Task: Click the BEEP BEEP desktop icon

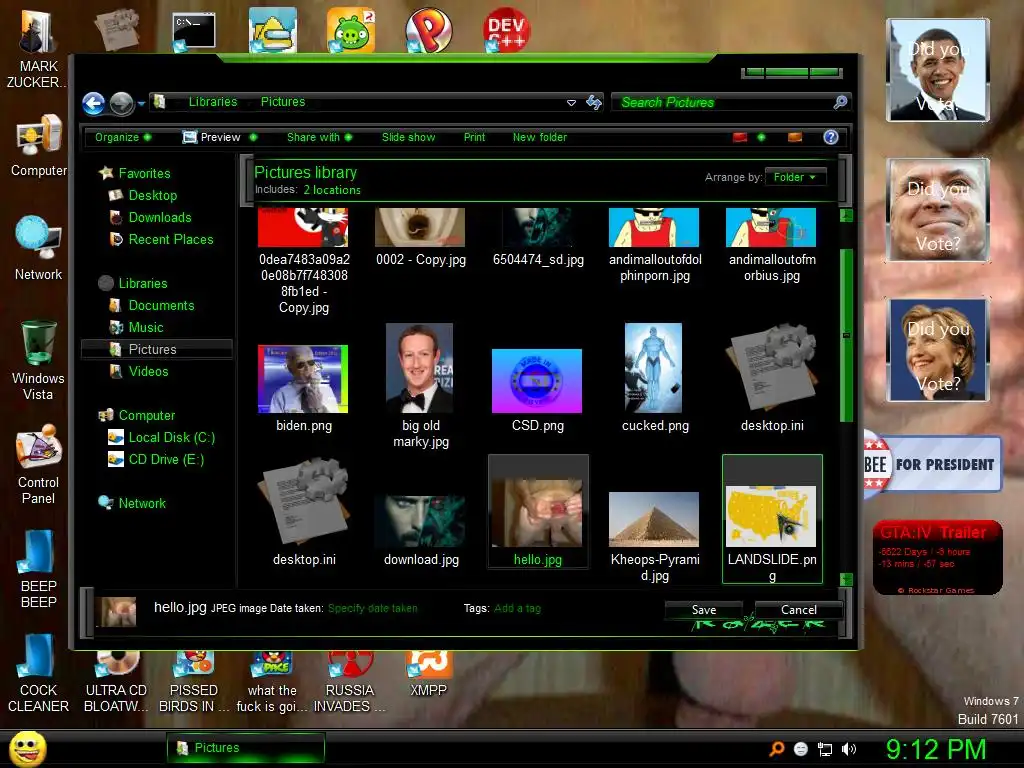Action: [39, 569]
